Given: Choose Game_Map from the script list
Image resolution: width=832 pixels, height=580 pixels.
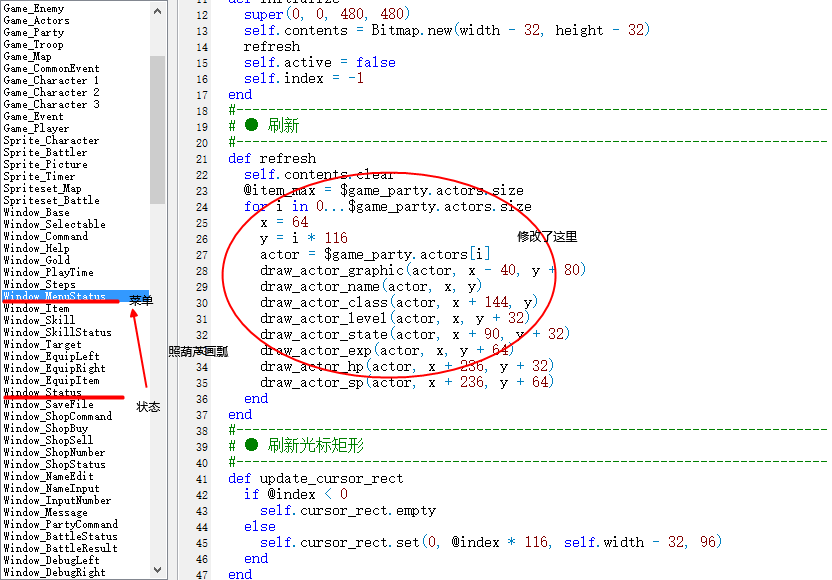Looking at the screenshot, I should coord(27,57).
